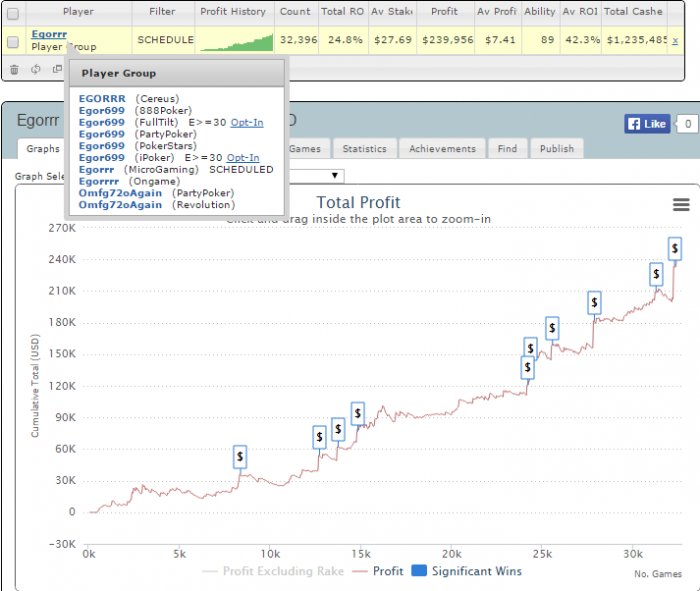Open the Graph Selection dropdown arrow
The height and width of the screenshot is (591, 700).
(334, 175)
